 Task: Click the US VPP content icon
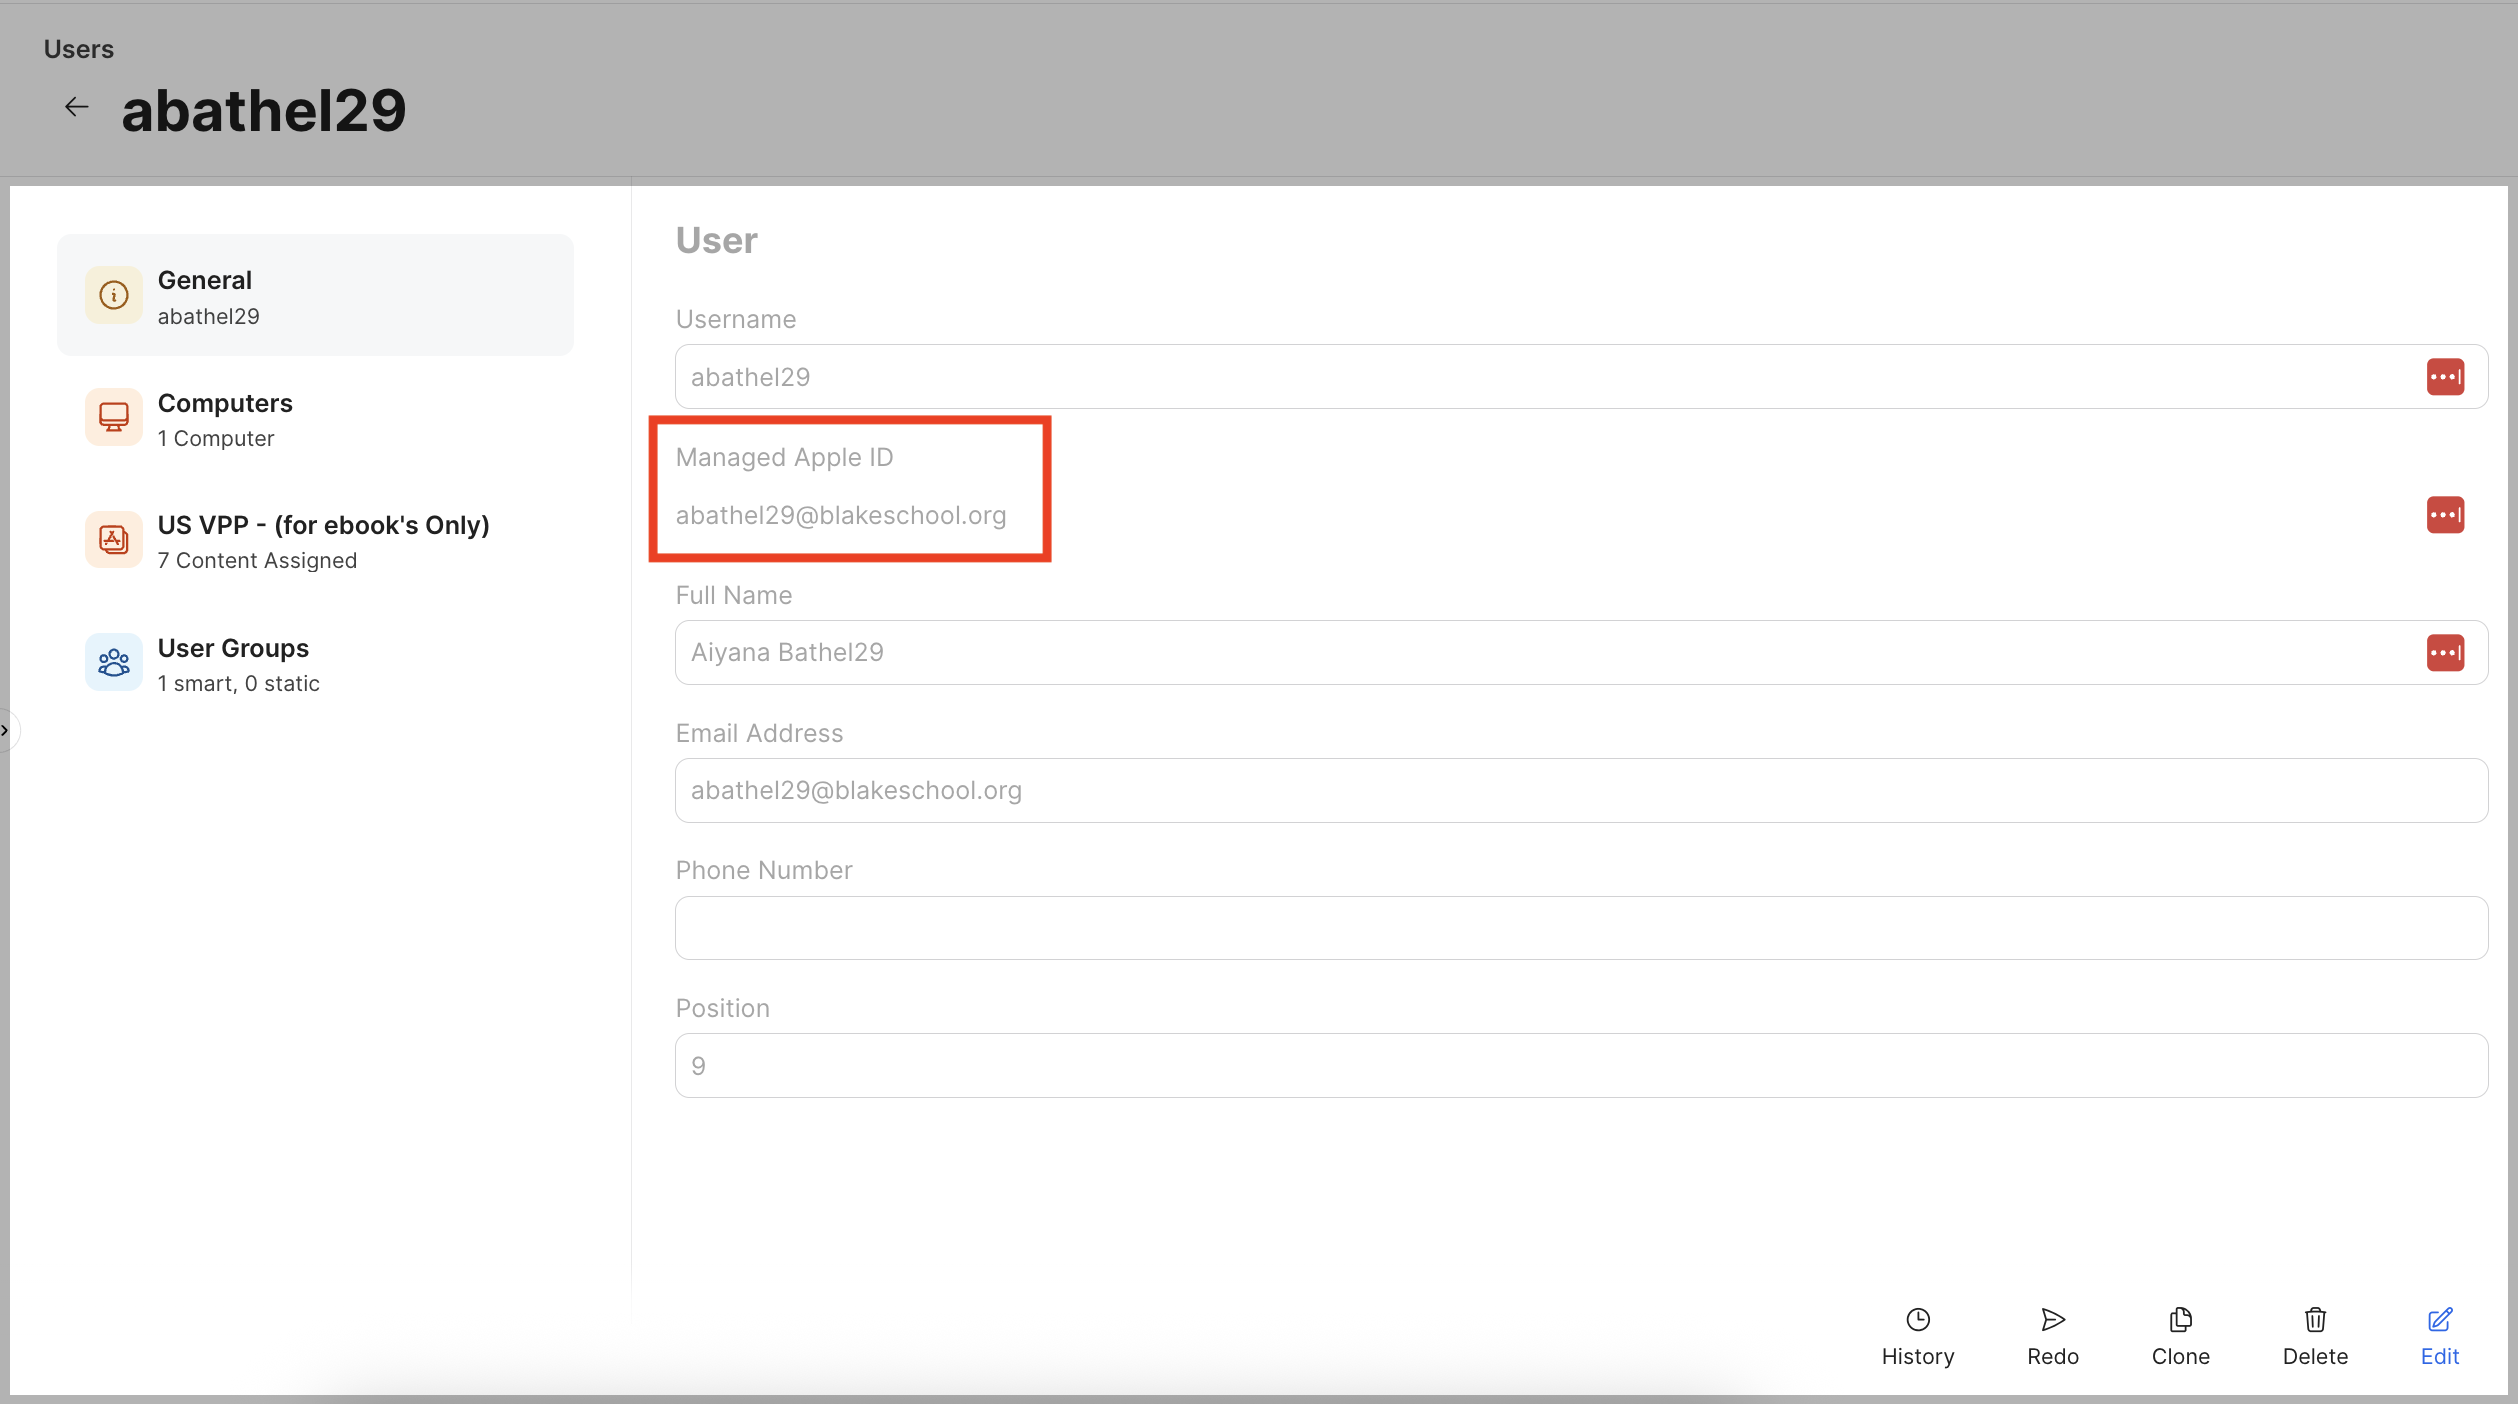pyautogui.click(x=114, y=540)
